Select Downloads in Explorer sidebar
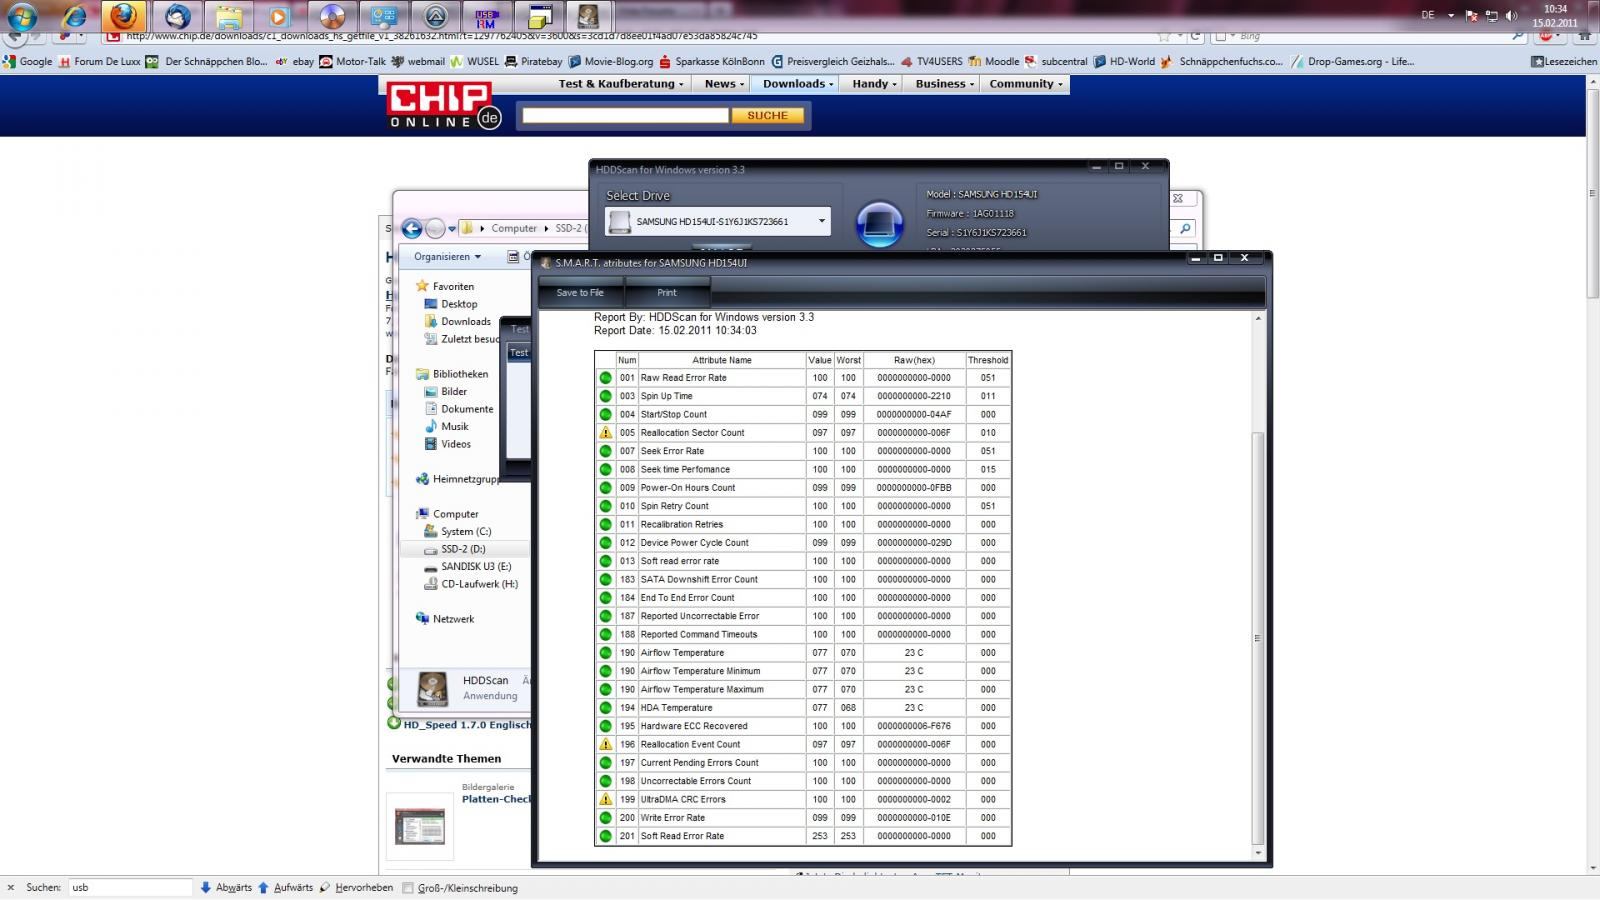This screenshot has height=900, width=1600. click(457, 322)
